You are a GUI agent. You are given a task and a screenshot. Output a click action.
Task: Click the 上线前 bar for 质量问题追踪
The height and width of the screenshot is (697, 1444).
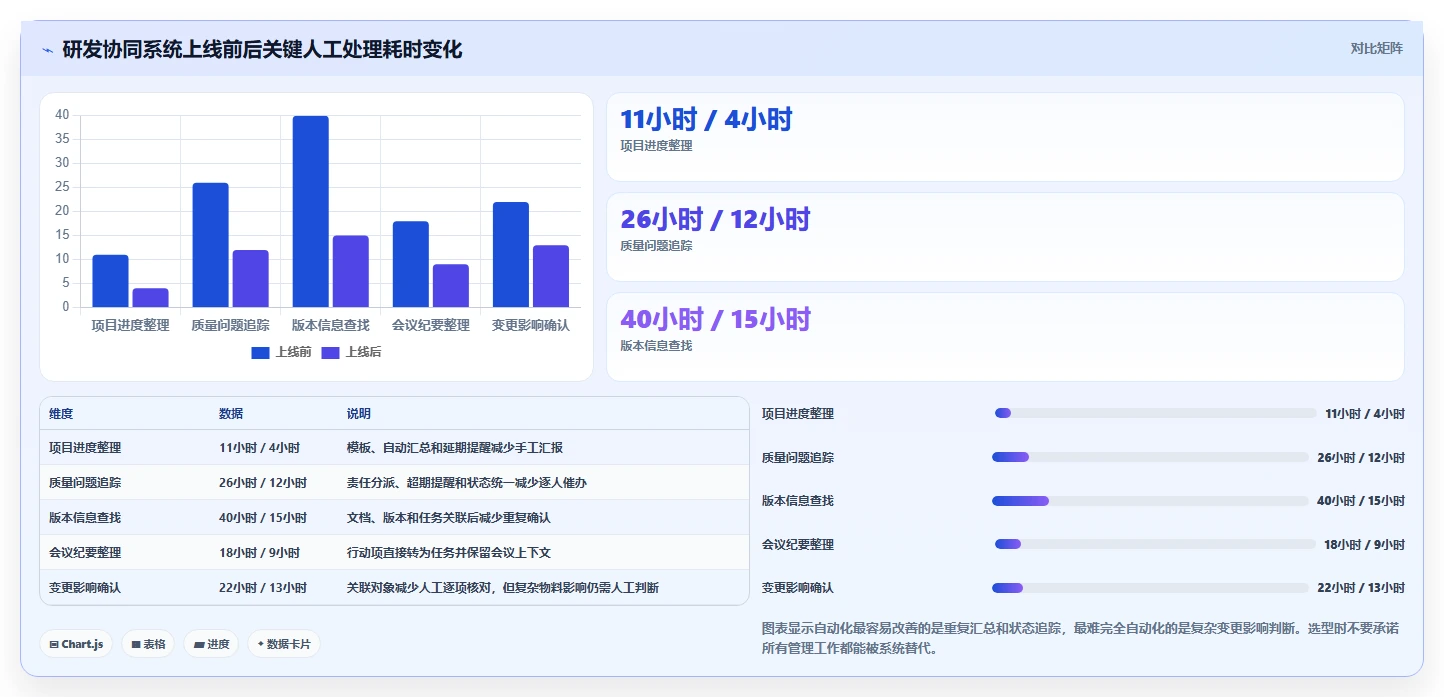210,245
